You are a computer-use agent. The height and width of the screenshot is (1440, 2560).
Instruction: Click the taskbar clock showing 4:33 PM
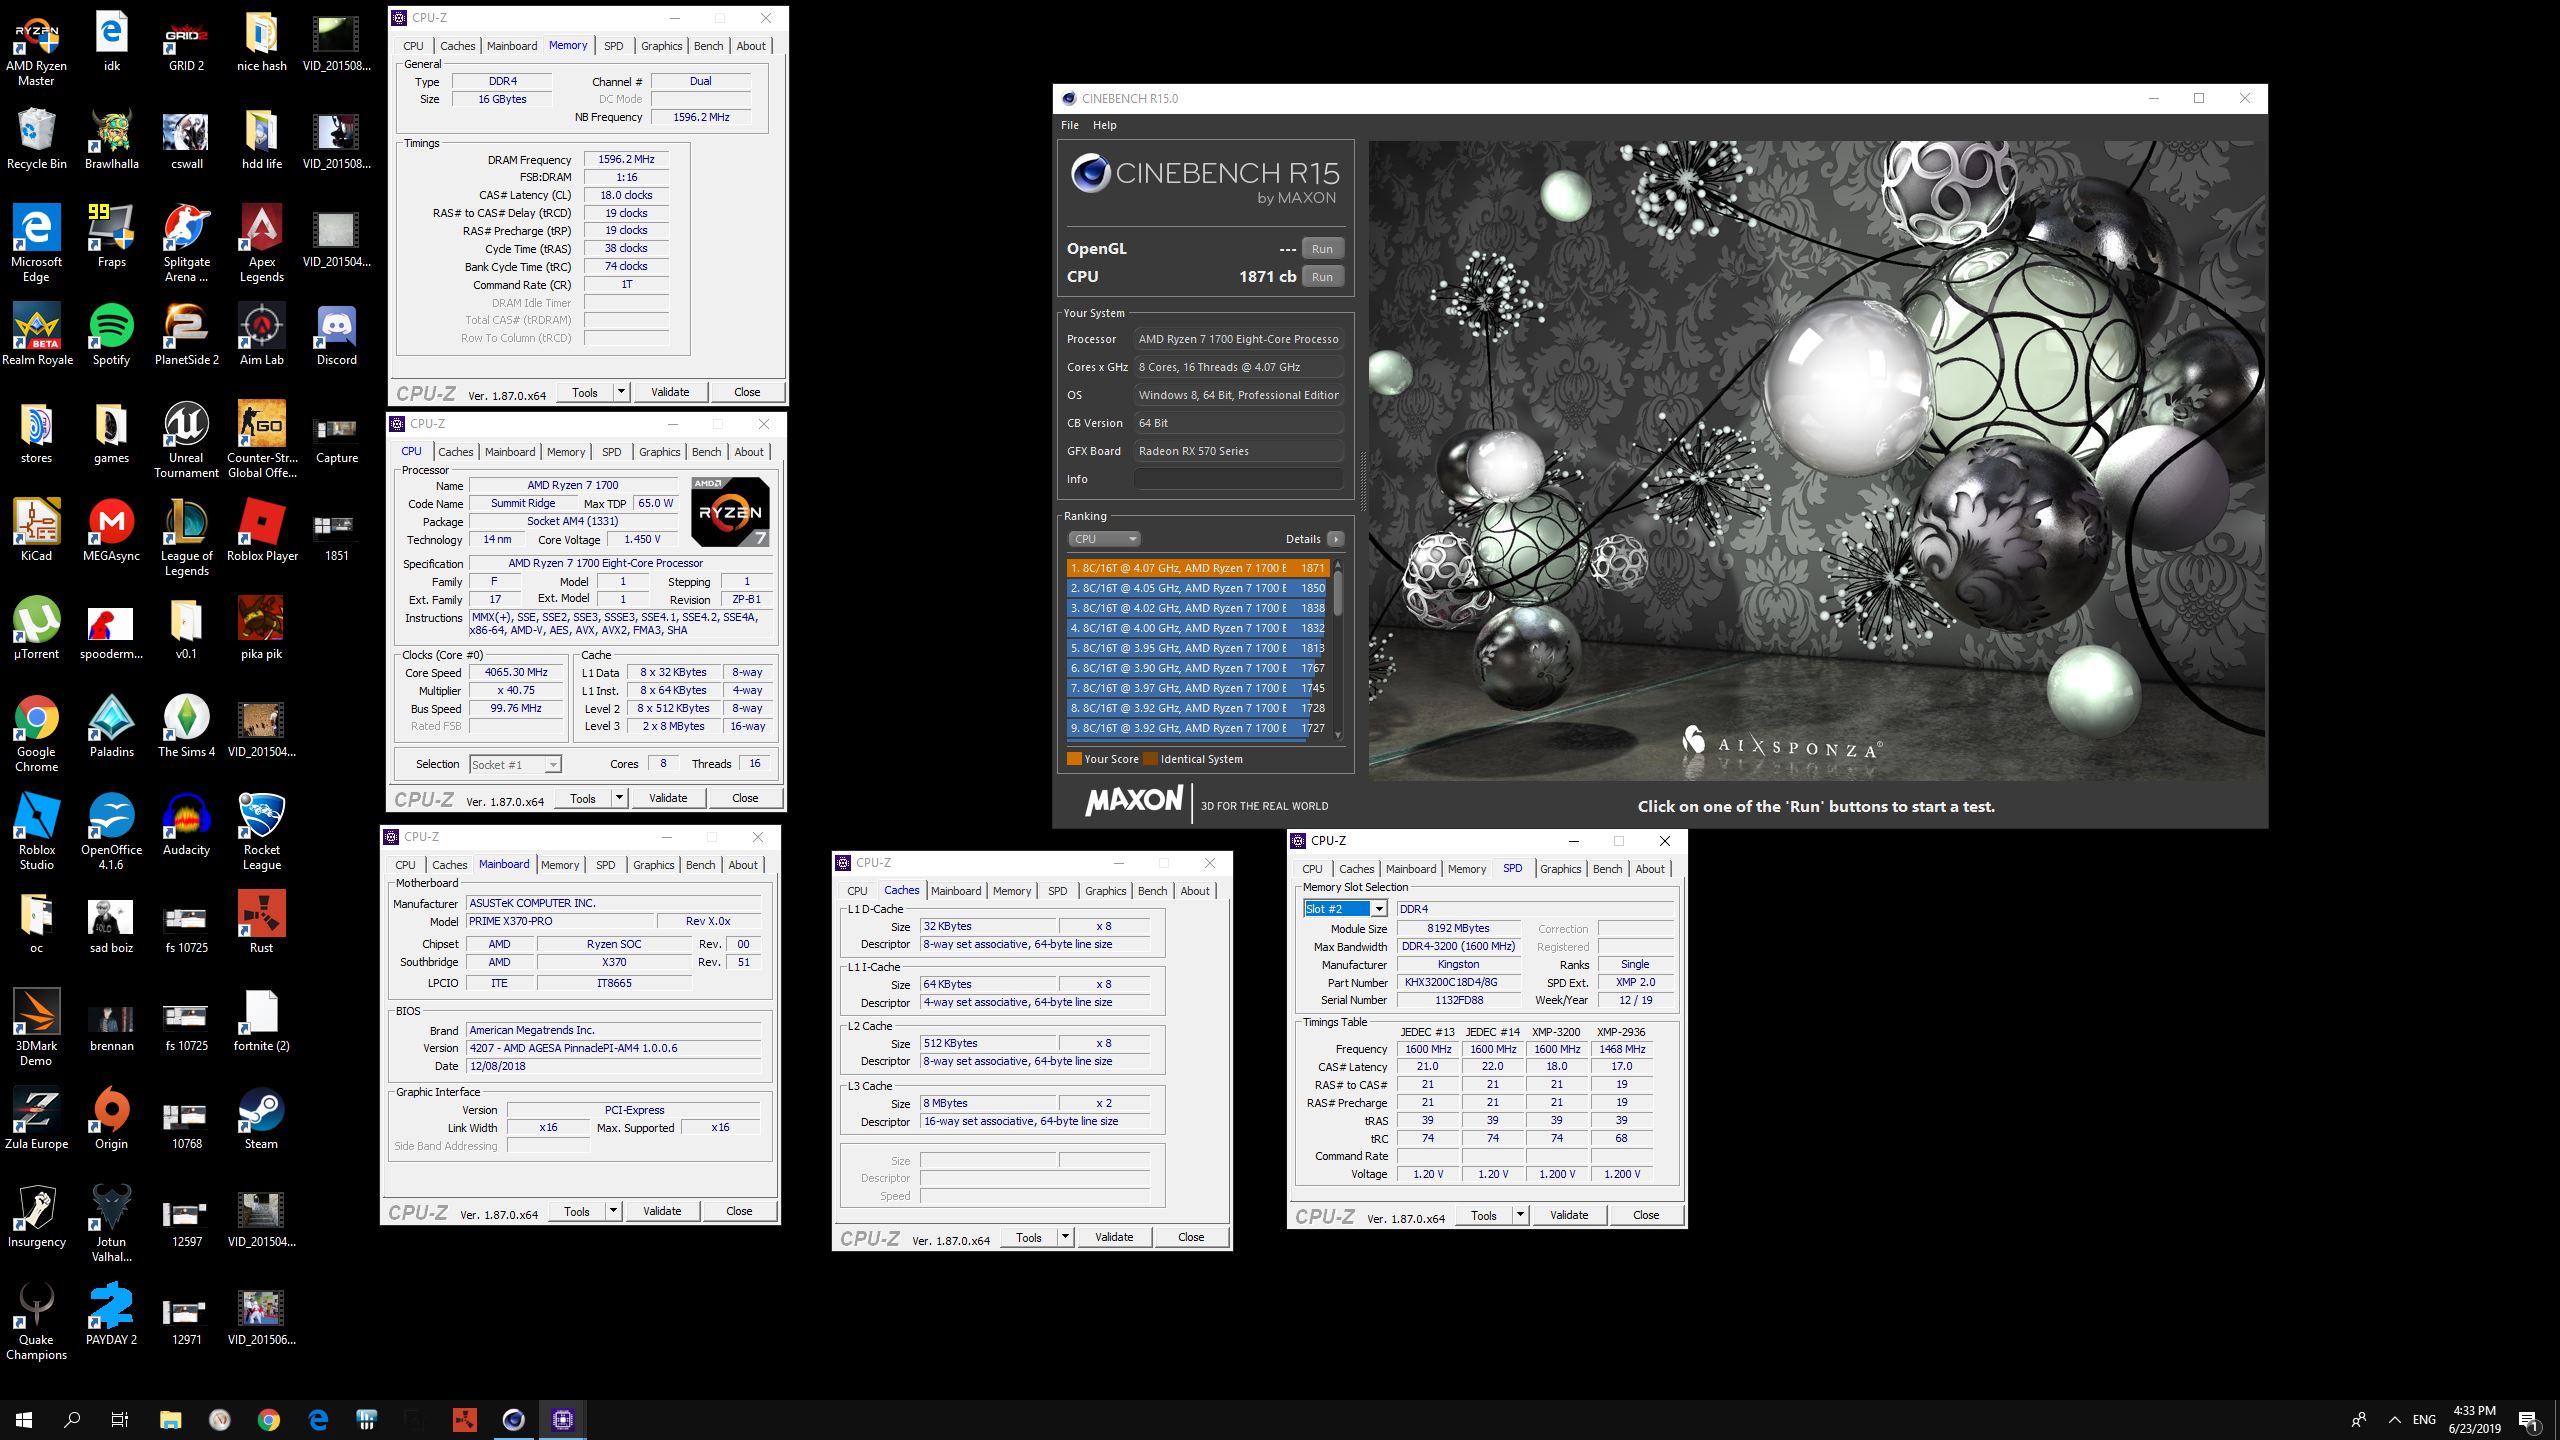pos(2473,1419)
